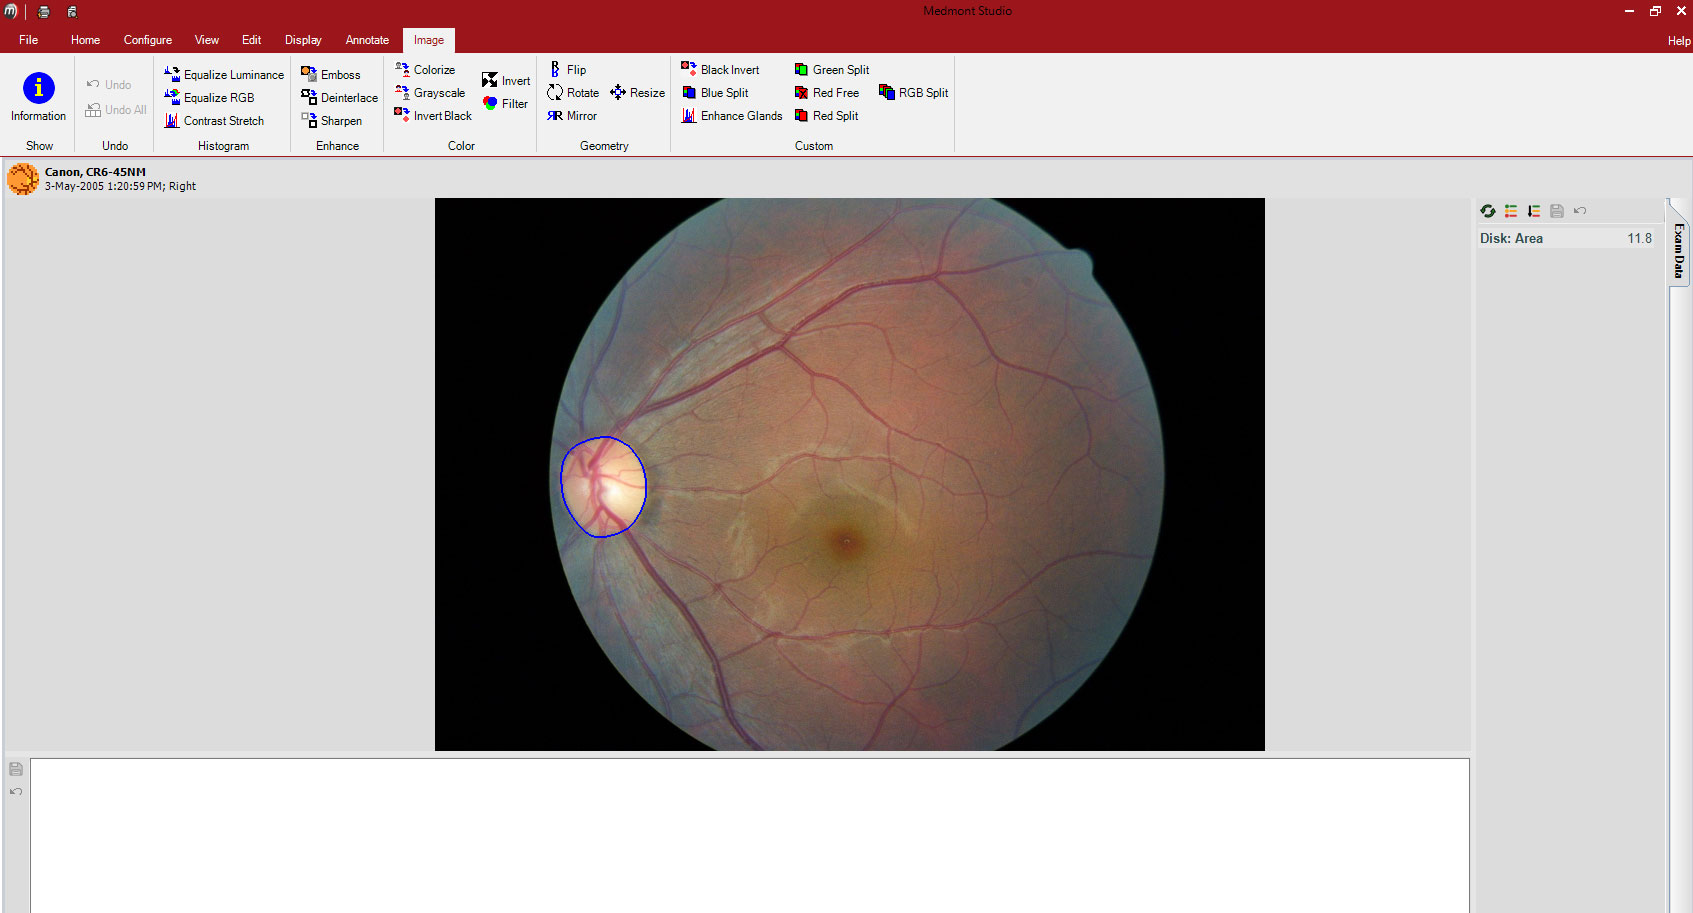The height and width of the screenshot is (913, 1693).
Task: Open the File menu
Action: pyautogui.click(x=28, y=40)
